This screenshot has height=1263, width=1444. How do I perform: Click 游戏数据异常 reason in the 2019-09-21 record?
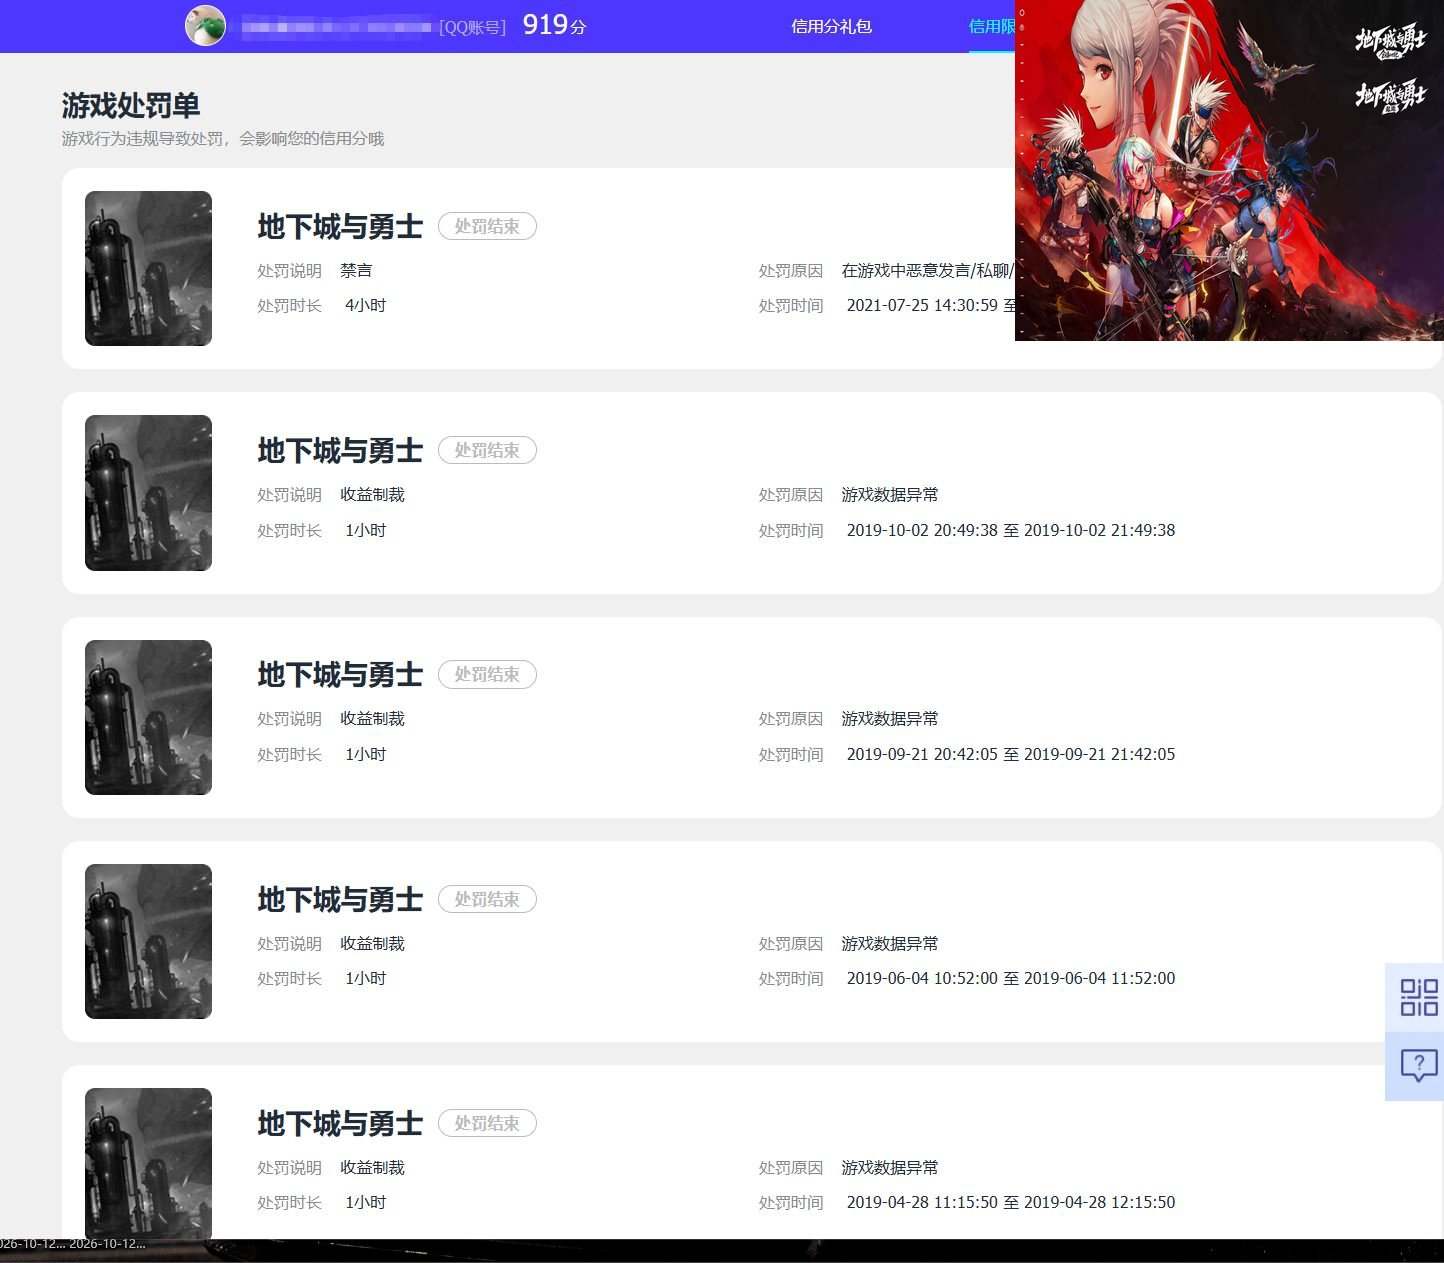pos(890,718)
